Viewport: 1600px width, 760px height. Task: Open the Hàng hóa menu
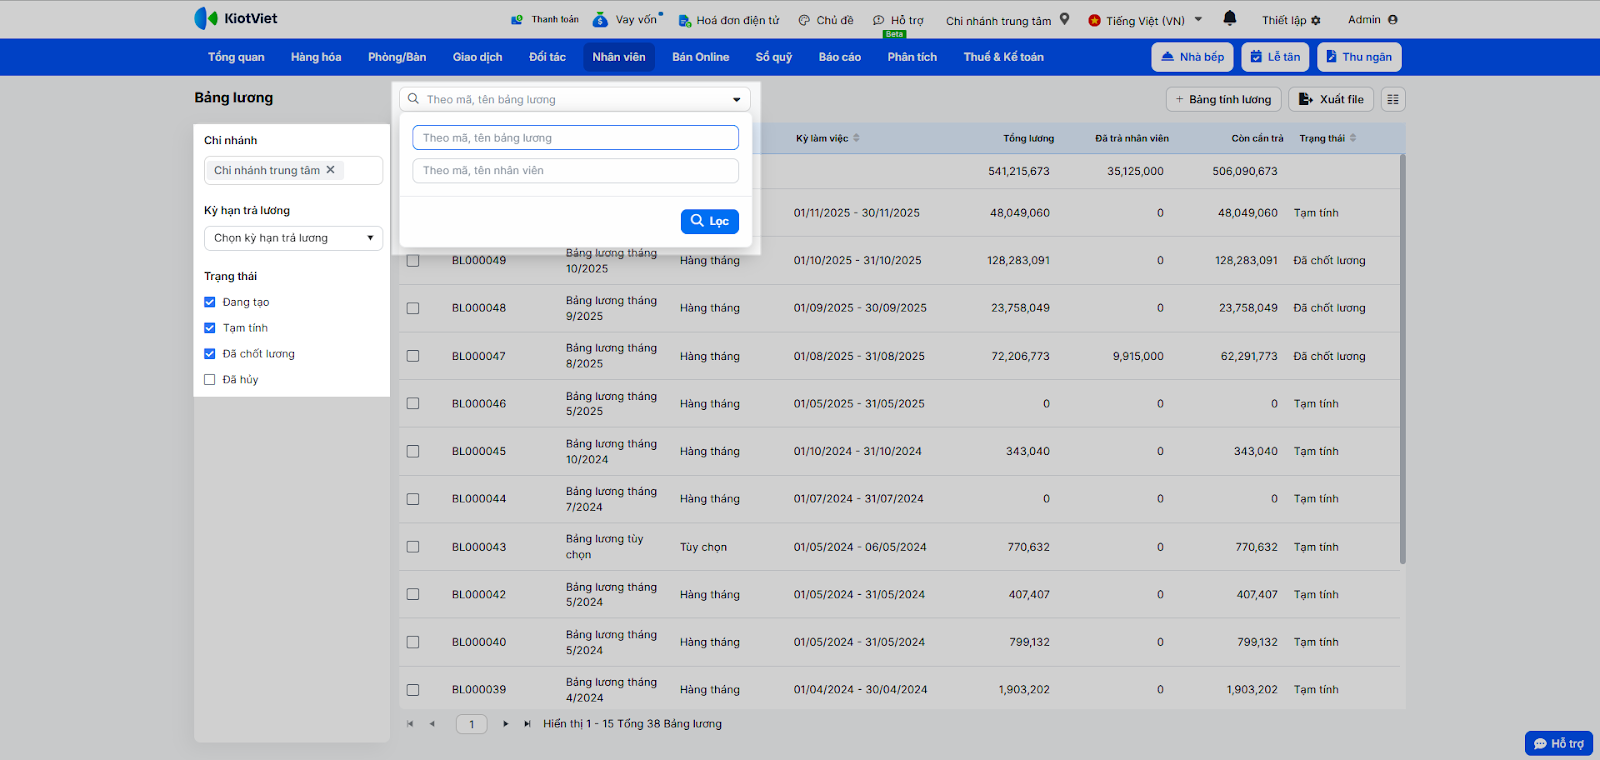pyautogui.click(x=316, y=57)
